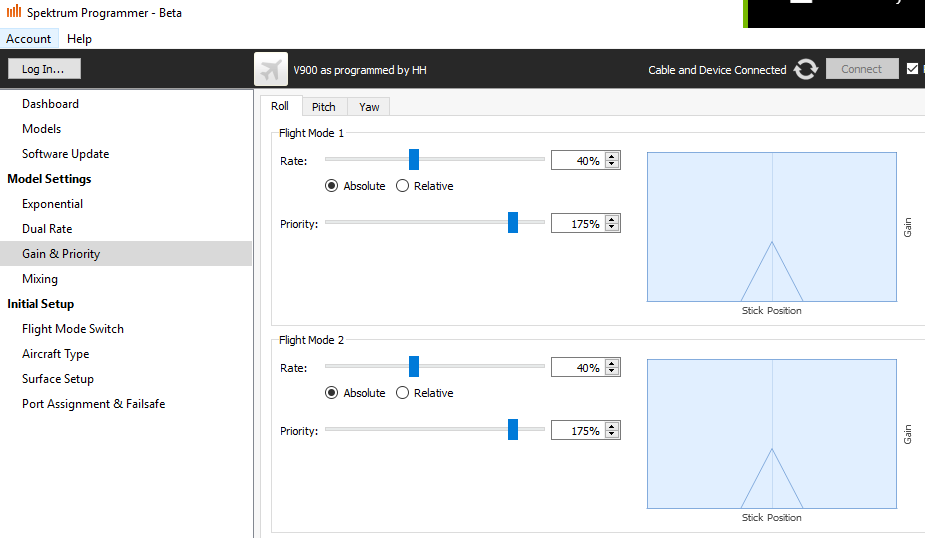The width and height of the screenshot is (925, 538).
Task: Open the Help menu
Action: 79,39
